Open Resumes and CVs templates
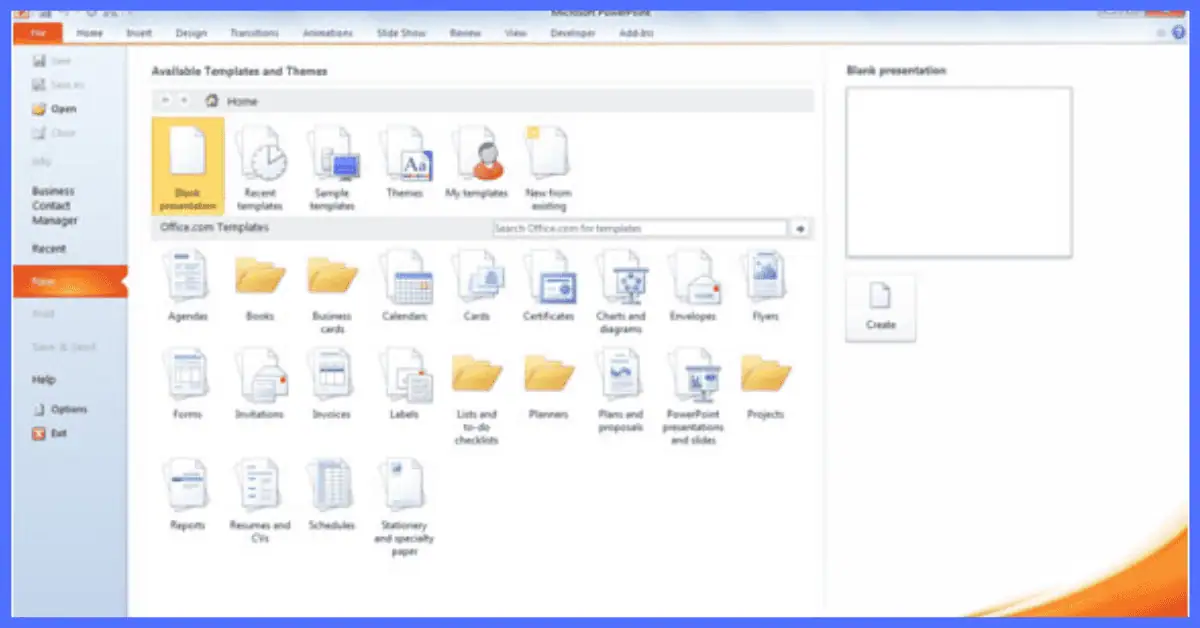This screenshot has width=1200, height=628. 260,501
